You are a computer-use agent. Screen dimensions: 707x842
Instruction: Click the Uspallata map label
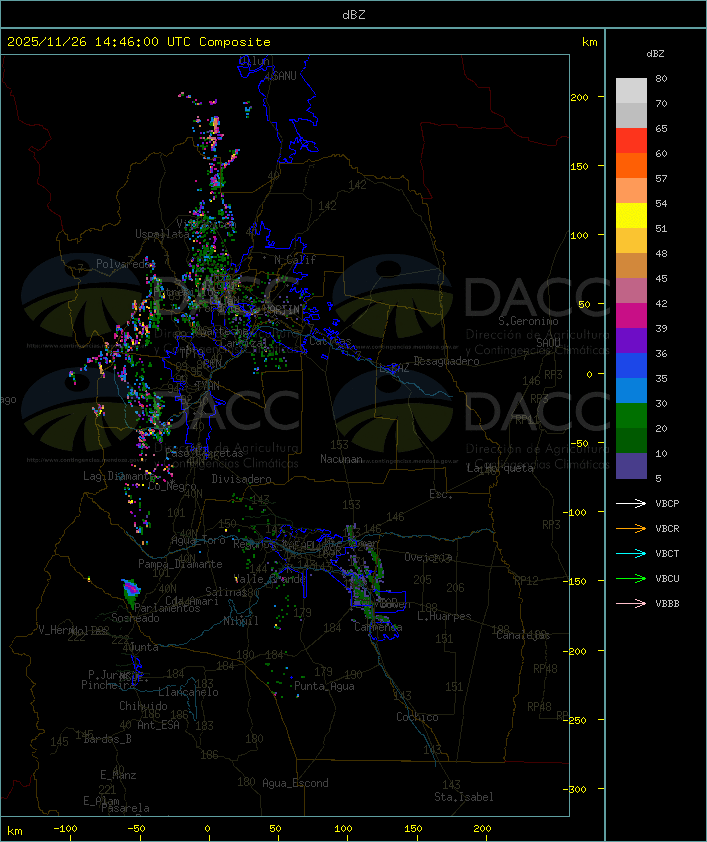pyautogui.click(x=162, y=234)
